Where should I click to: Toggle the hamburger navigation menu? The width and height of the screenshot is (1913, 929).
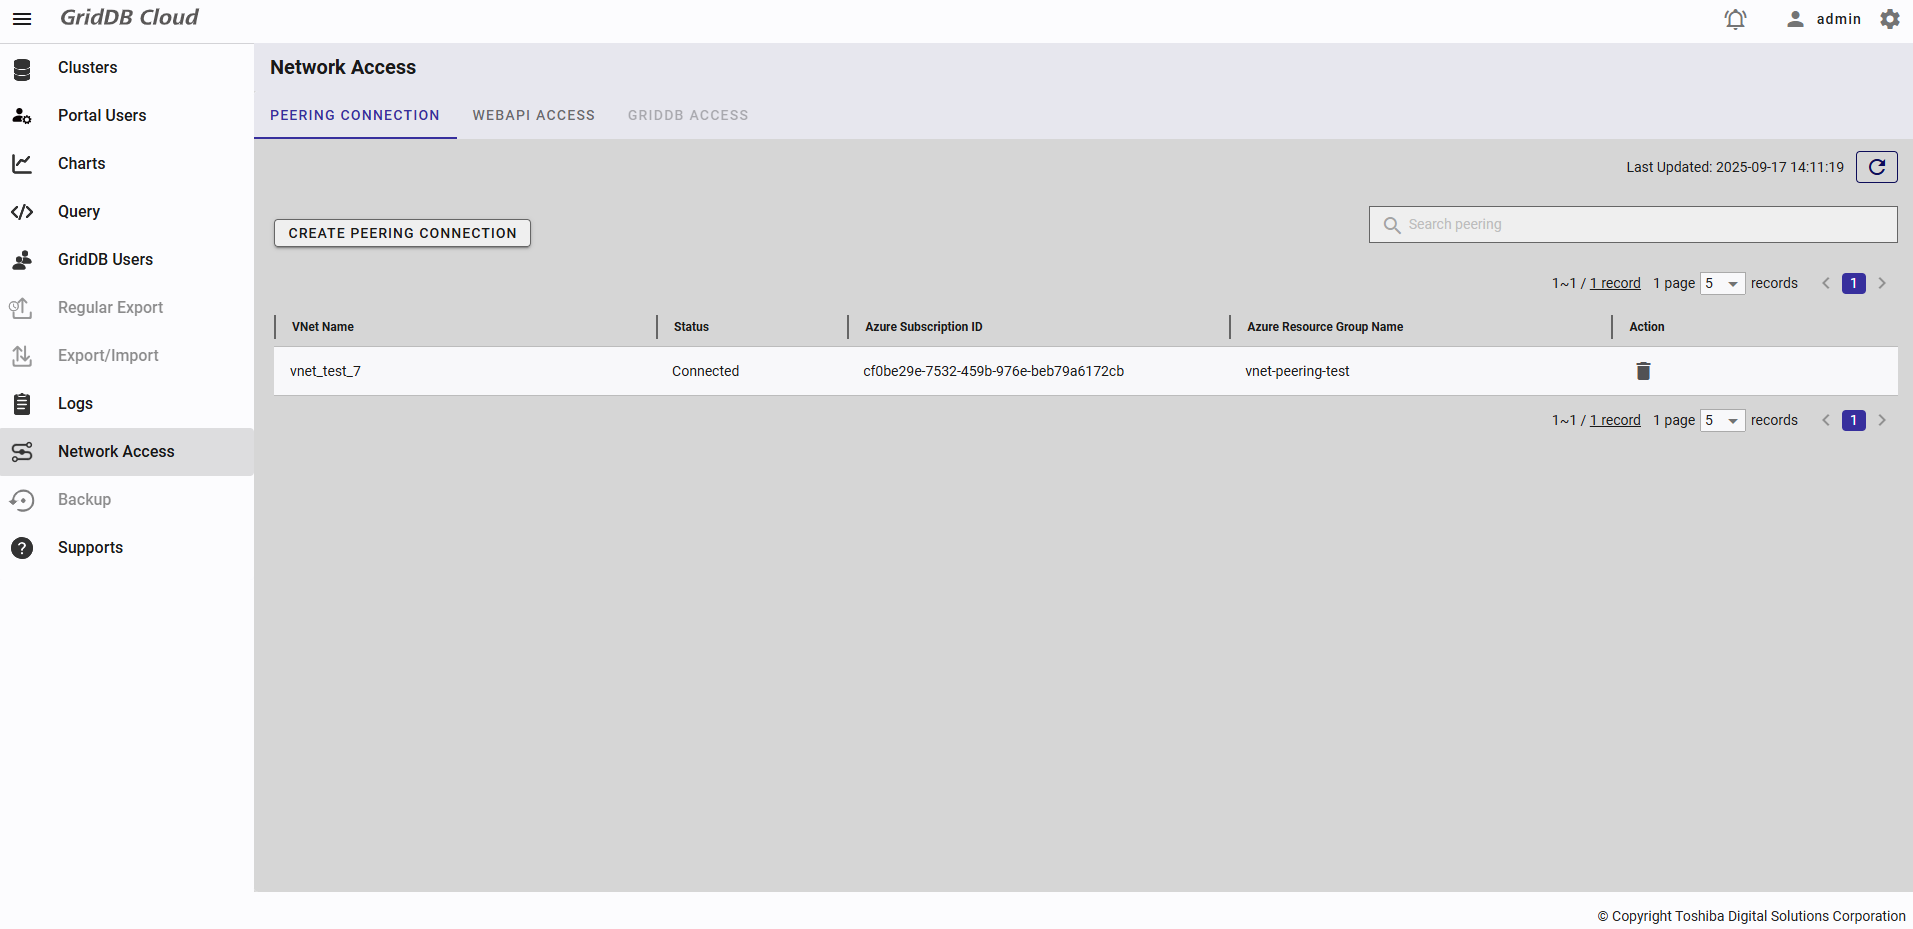22,19
